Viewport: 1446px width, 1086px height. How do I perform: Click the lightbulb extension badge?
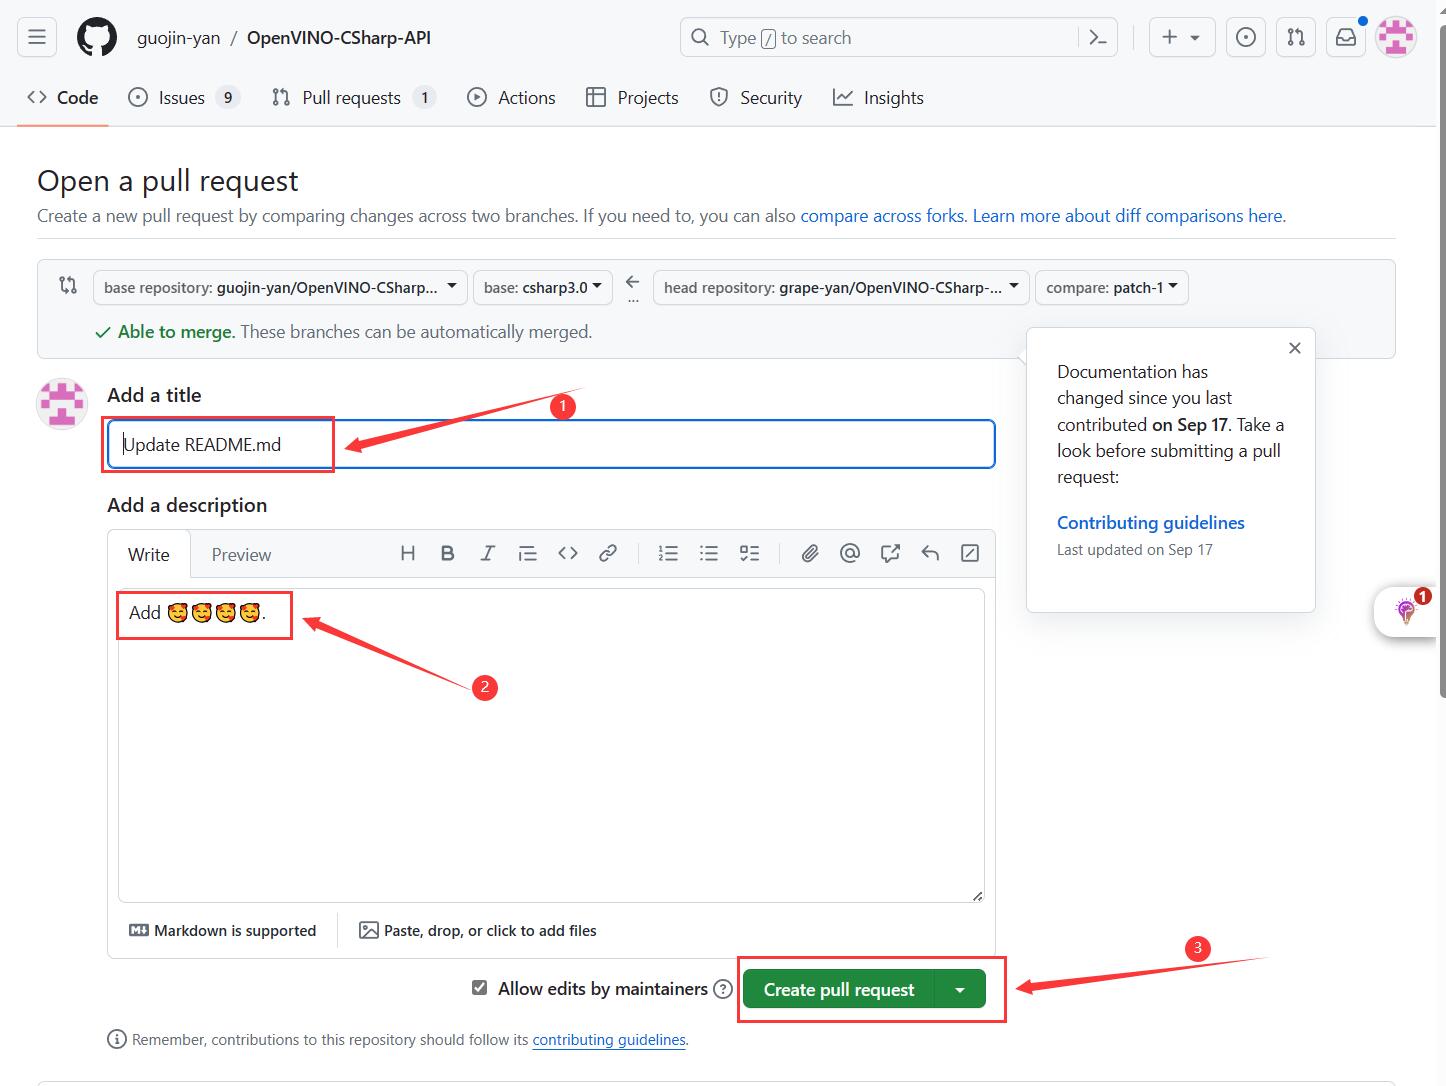[x=1407, y=610]
